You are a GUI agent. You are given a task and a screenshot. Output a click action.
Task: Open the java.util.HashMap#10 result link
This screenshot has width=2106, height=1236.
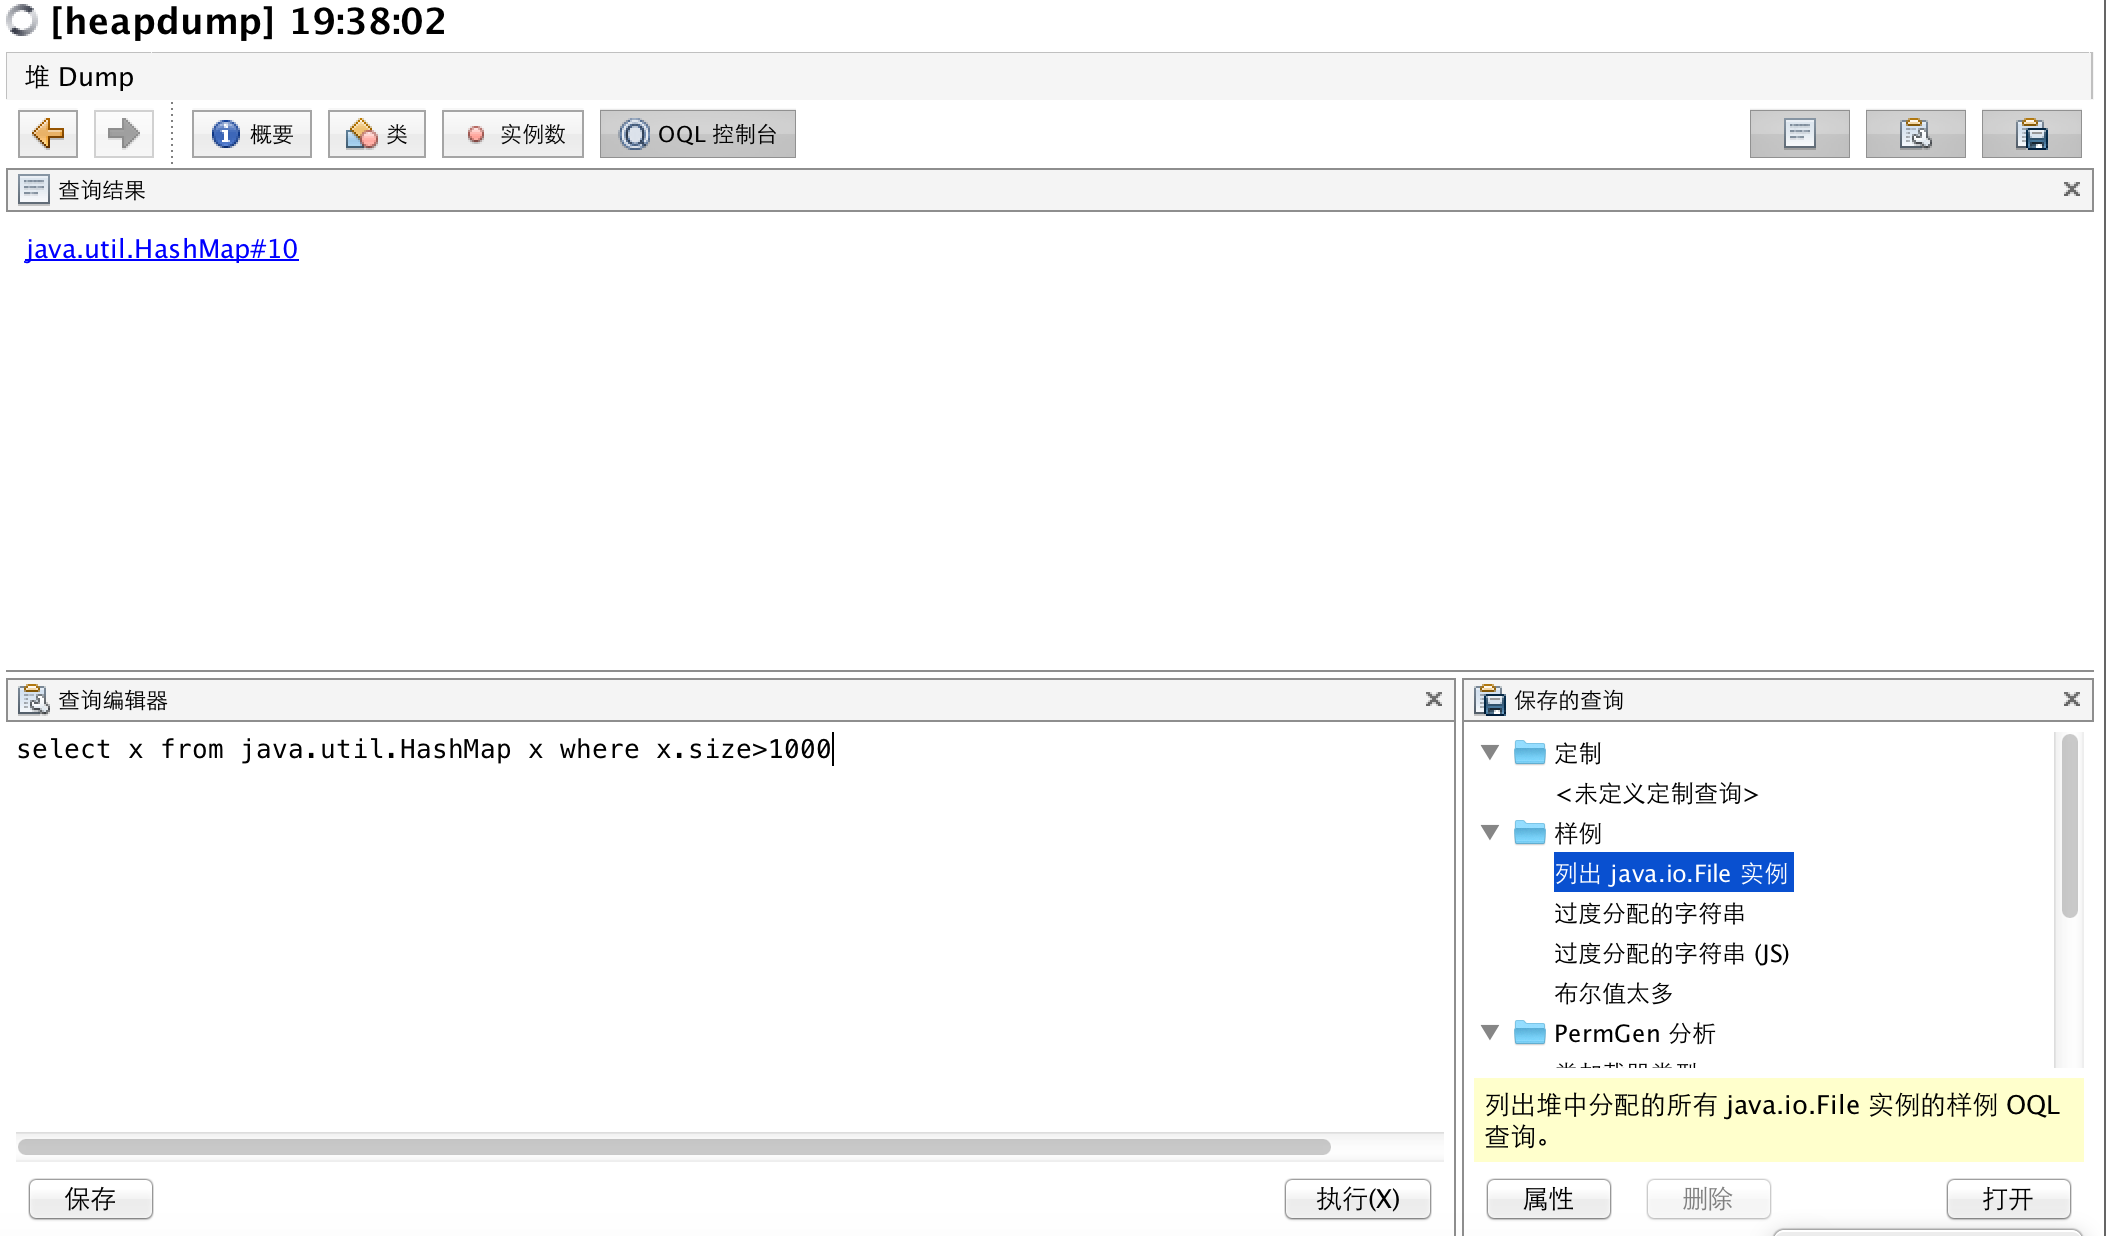pos(162,249)
